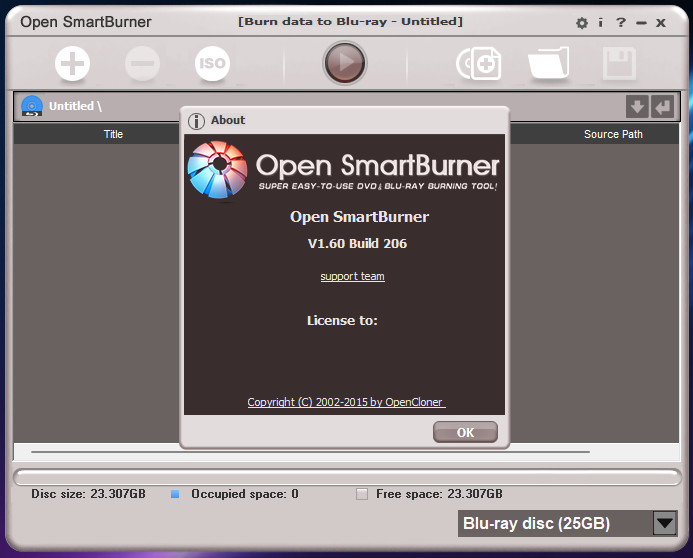
Task: Click the new disc project icon
Action: pos(479,64)
